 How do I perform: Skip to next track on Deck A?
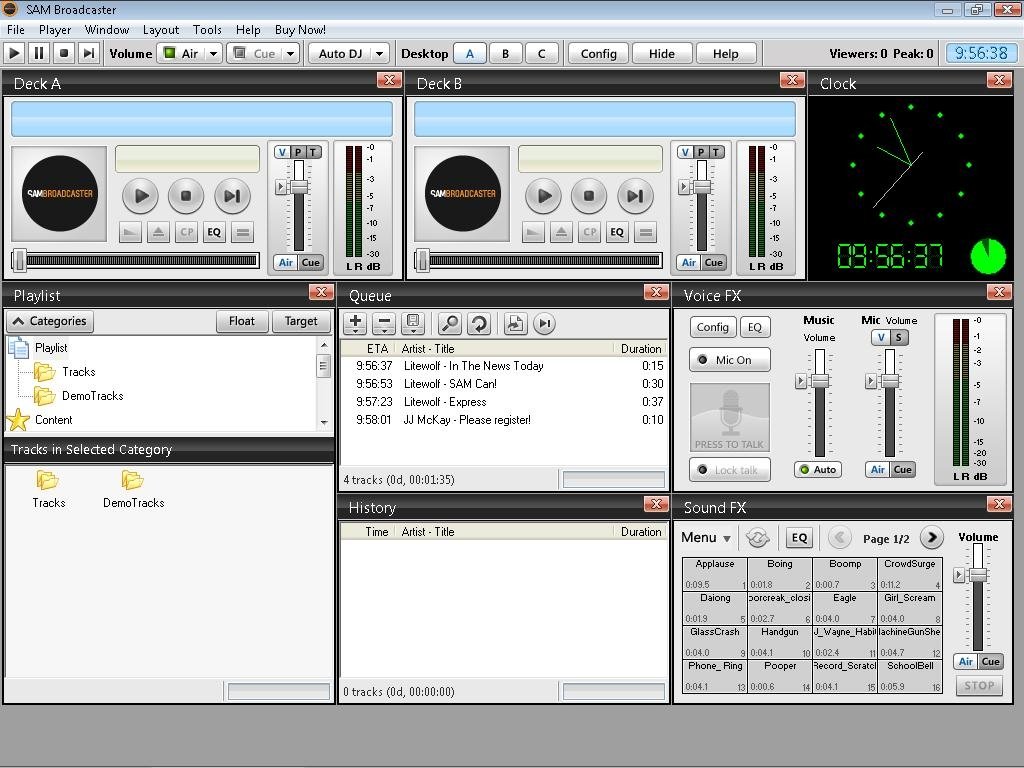point(232,195)
